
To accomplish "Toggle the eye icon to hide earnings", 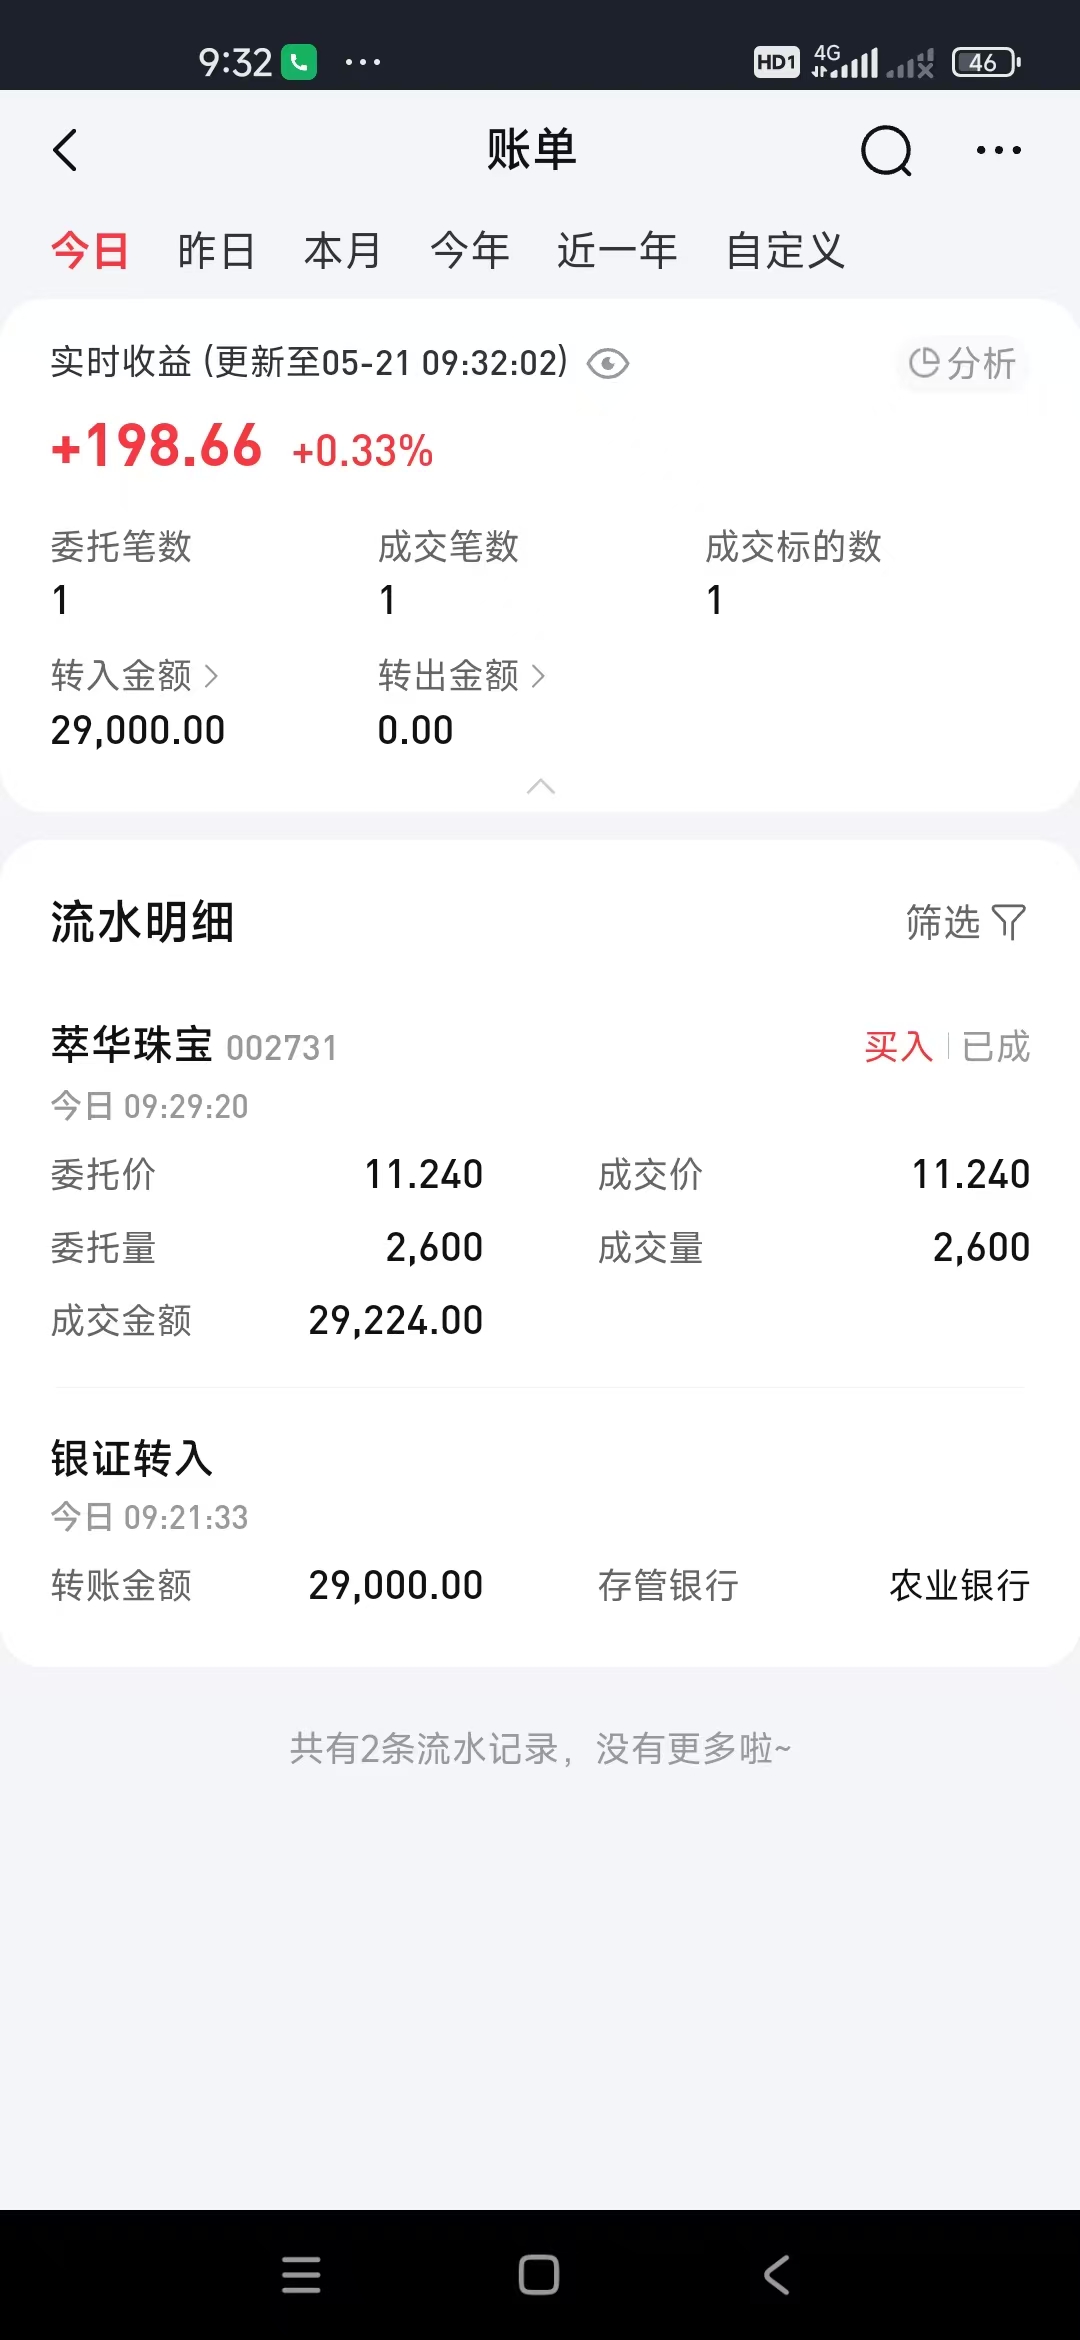I will pyautogui.click(x=608, y=364).
